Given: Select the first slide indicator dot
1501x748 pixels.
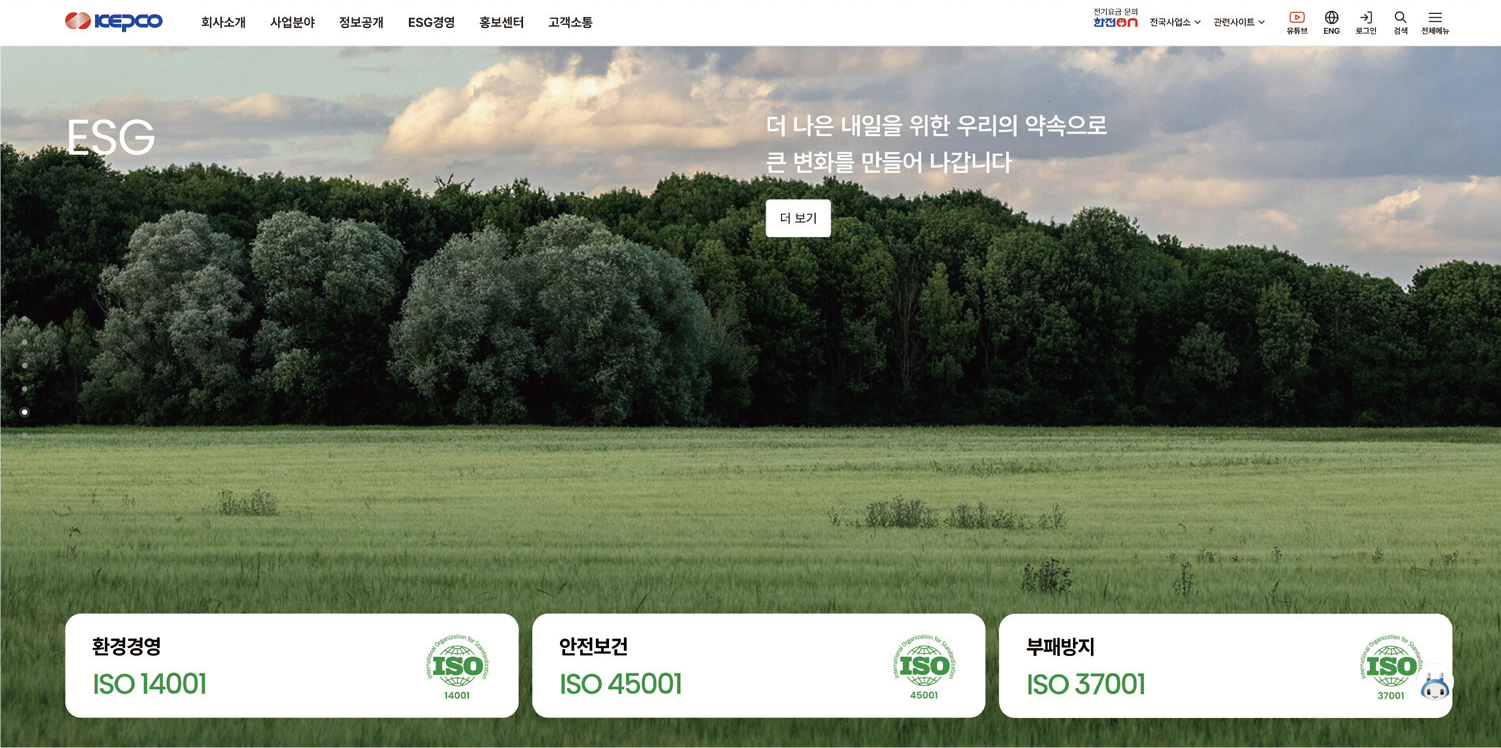Looking at the screenshot, I should click(x=25, y=319).
